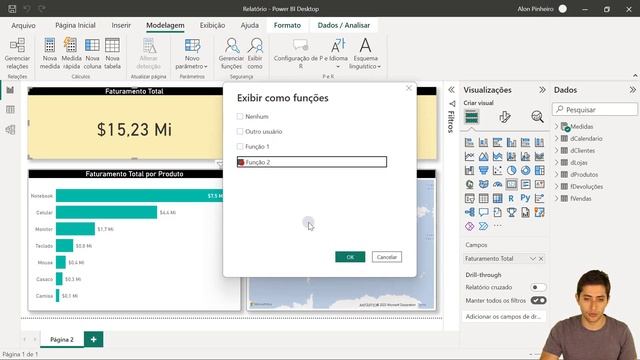This screenshot has height=360, width=640.
Task: Open the Inserir tab
Action: click(121, 25)
